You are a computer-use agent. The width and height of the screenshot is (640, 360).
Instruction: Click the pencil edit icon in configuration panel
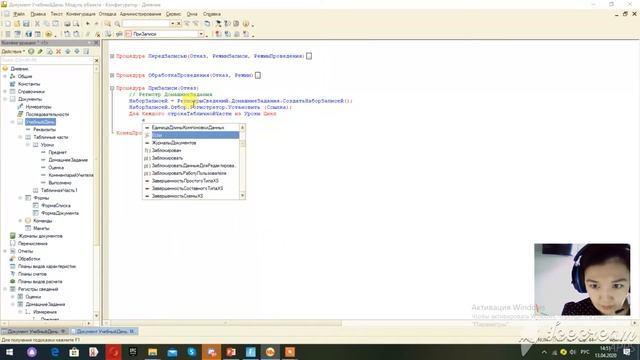(40, 51)
